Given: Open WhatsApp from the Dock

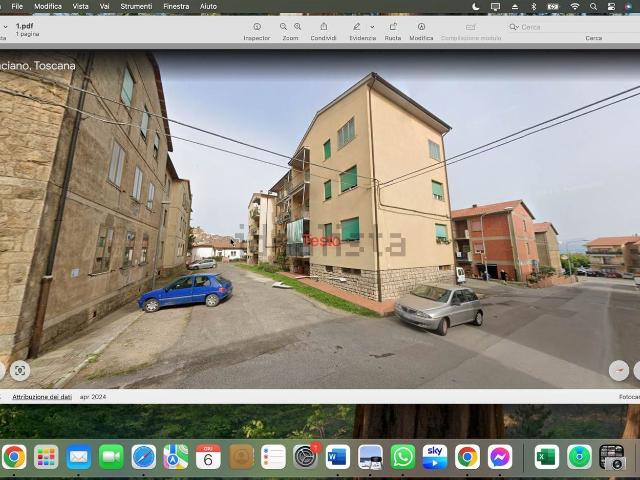Looking at the screenshot, I should (x=403, y=457).
